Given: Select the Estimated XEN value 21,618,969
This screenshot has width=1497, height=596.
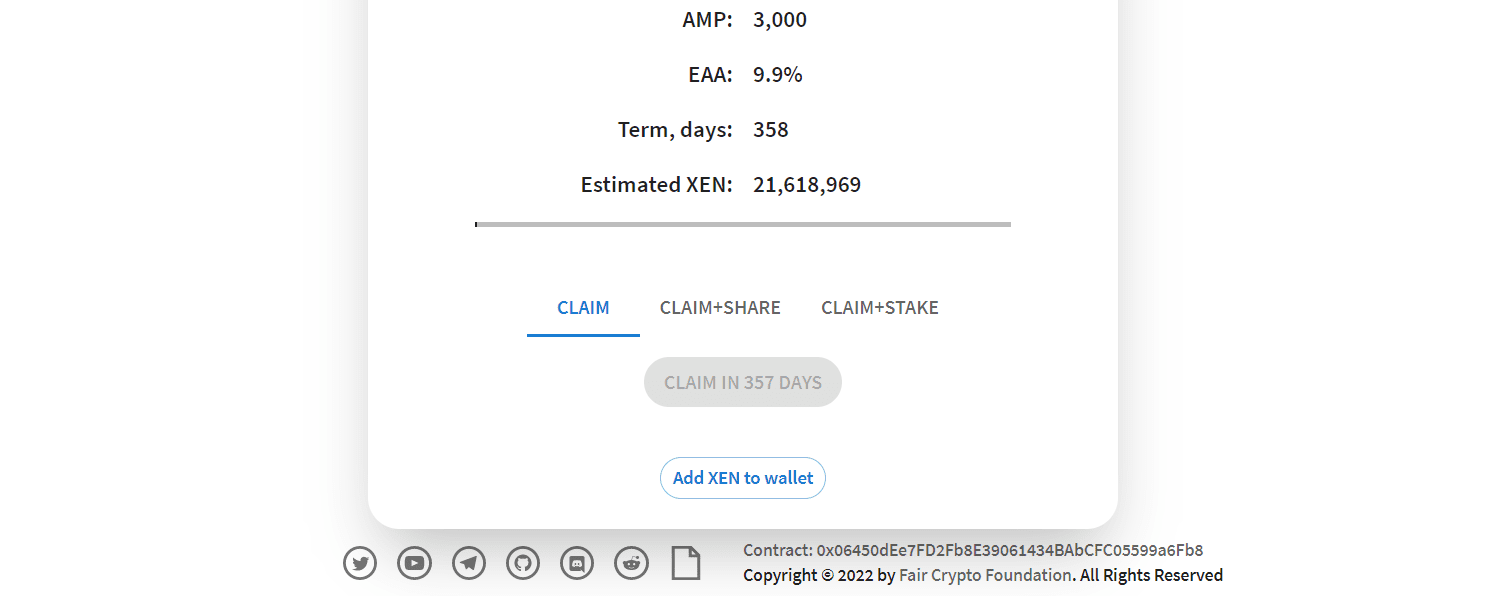Looking at the screenshot, I should pyautogui.click(x=807, y=184).
